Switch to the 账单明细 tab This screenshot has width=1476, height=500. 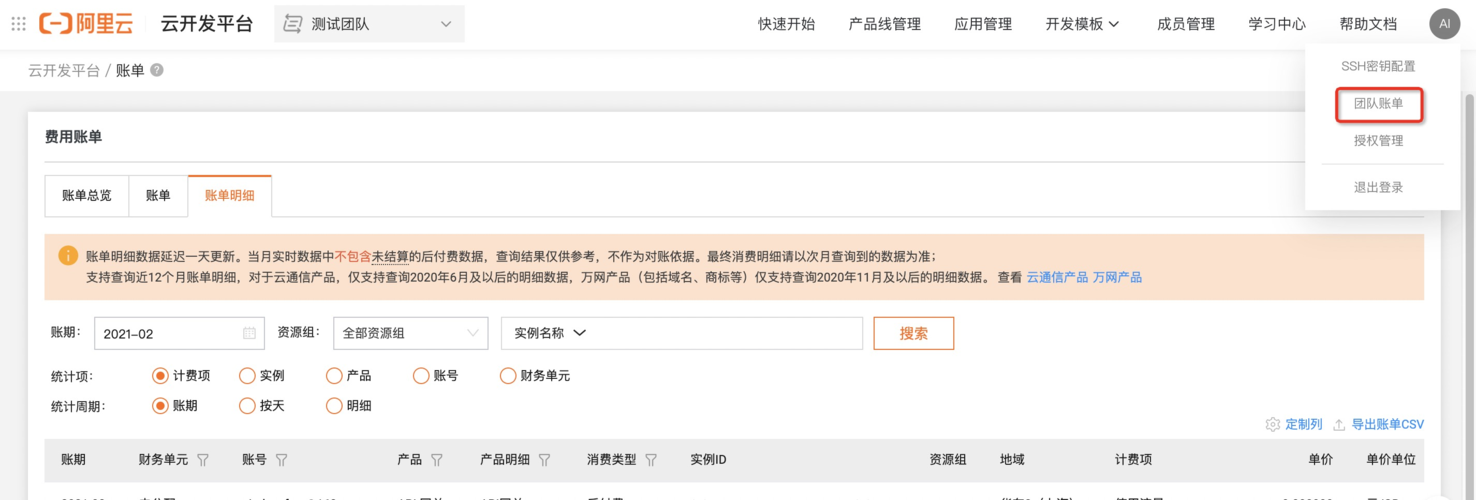pos(230,195)
